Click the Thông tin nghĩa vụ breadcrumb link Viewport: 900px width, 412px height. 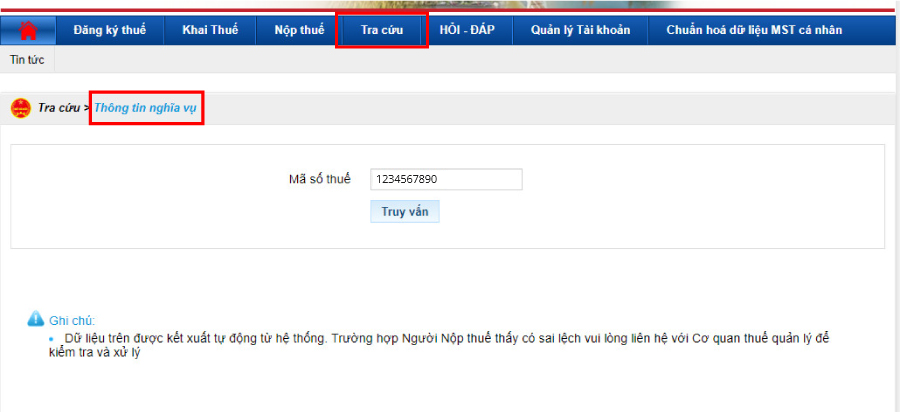pyautogui.click(x=145, y=108)
